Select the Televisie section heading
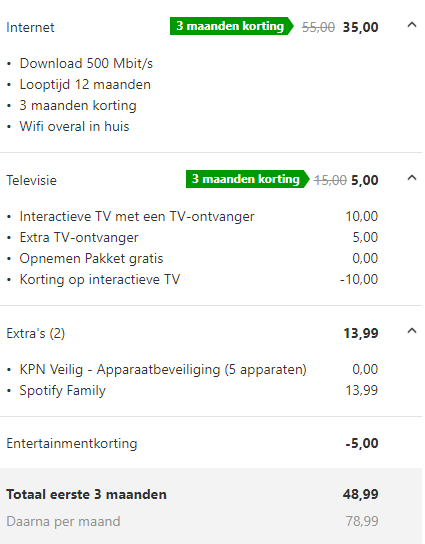 [x=32, y=180]
